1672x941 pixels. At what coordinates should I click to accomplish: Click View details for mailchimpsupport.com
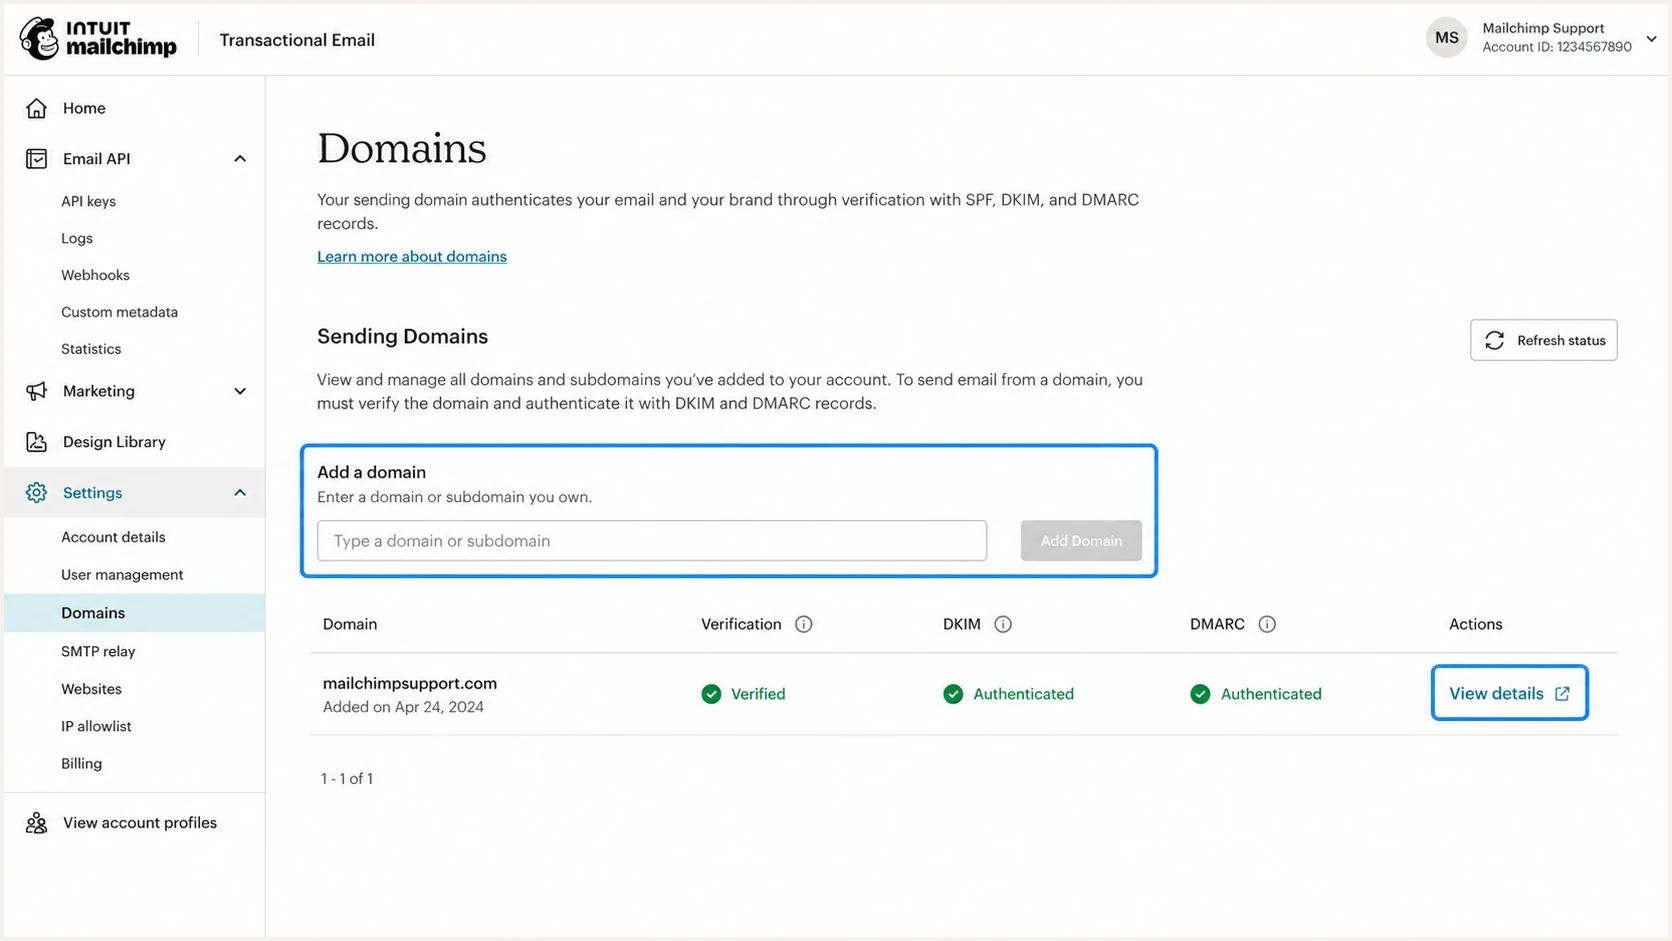click(1509, 693)
